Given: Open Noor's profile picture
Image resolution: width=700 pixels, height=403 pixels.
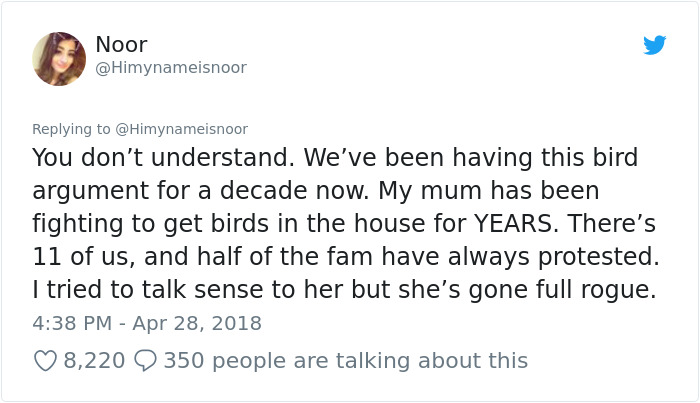Looking at the screenshot, I should pos(59,59).
